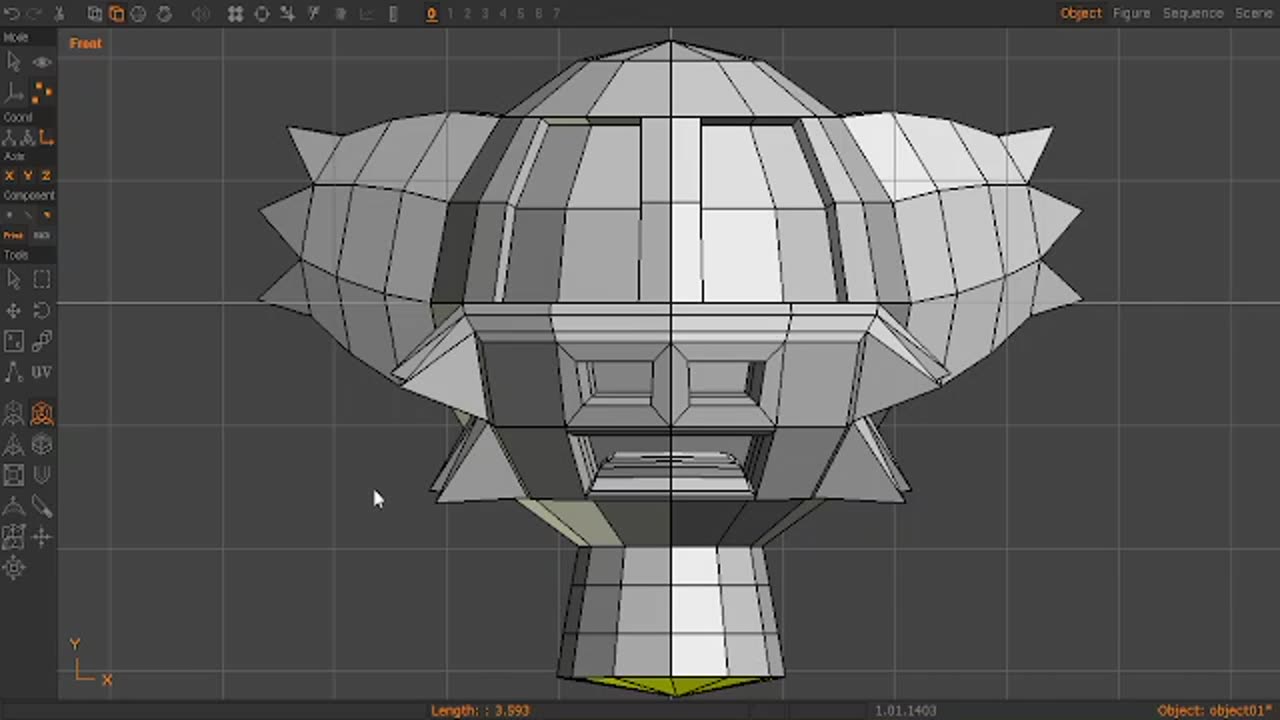This screenshot has height=720, width=1280.
Task: Pick the square non-uniform scale tool
Action: [14, 342]
